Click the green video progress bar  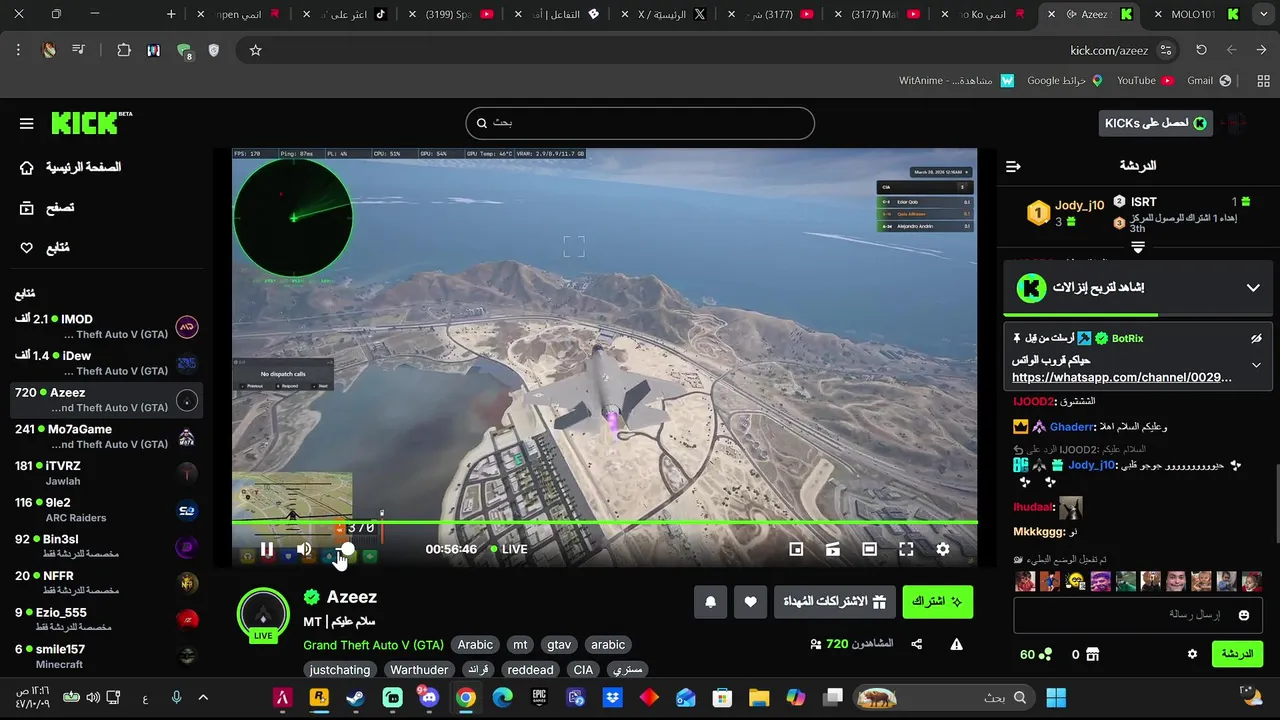pyautogui.click(x=605, y=522)
